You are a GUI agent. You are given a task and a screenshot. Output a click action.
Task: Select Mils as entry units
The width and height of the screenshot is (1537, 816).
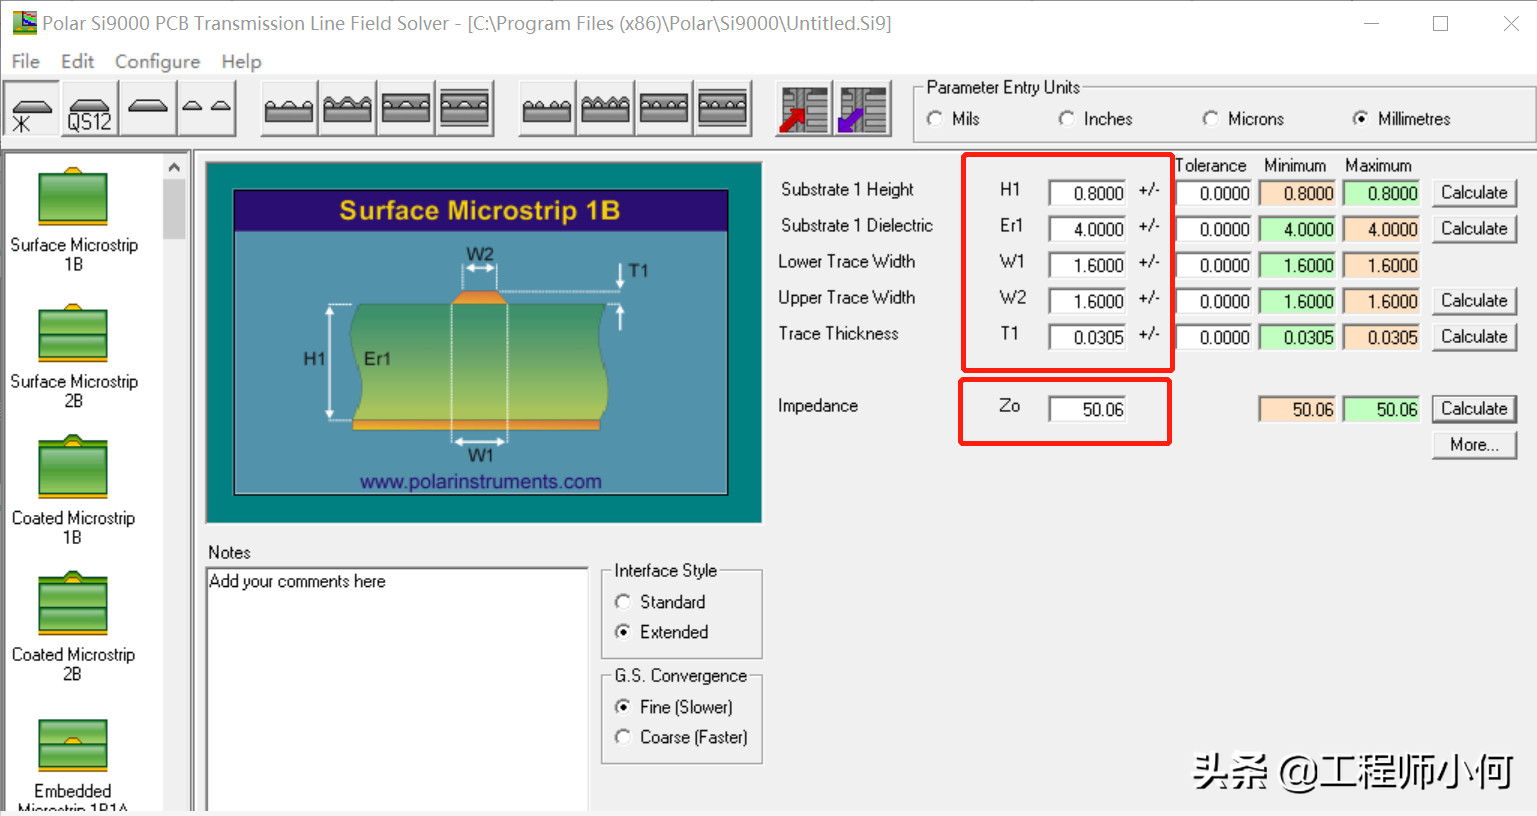(x=954, y=119)
